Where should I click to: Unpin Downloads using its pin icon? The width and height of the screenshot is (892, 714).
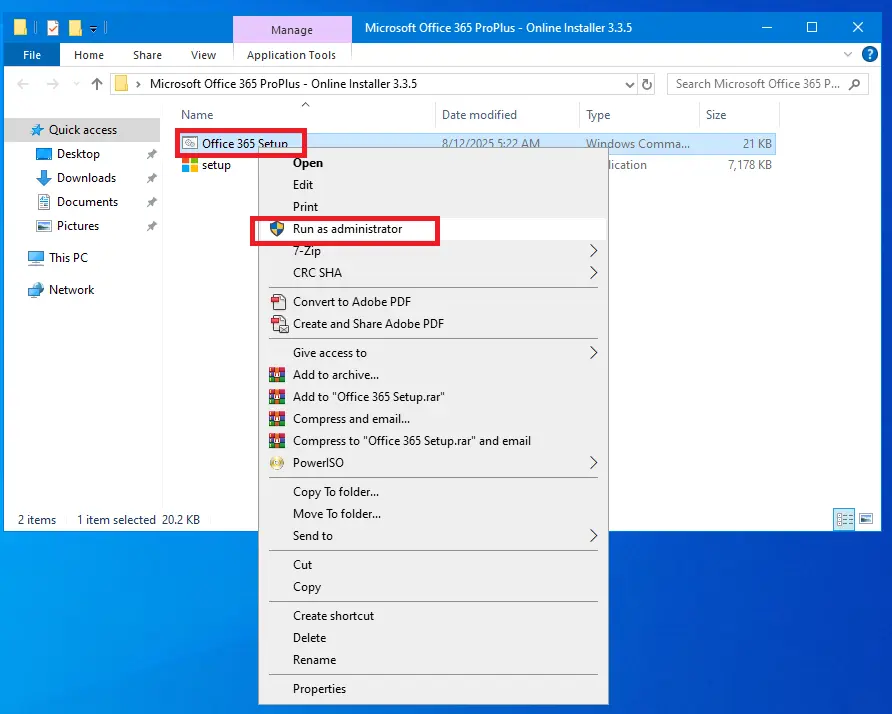(151, 178)
